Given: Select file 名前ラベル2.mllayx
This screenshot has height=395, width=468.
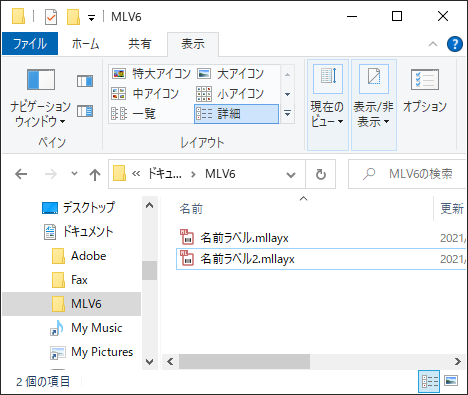Looking at the screenshot, I should [x=247, y=259].
